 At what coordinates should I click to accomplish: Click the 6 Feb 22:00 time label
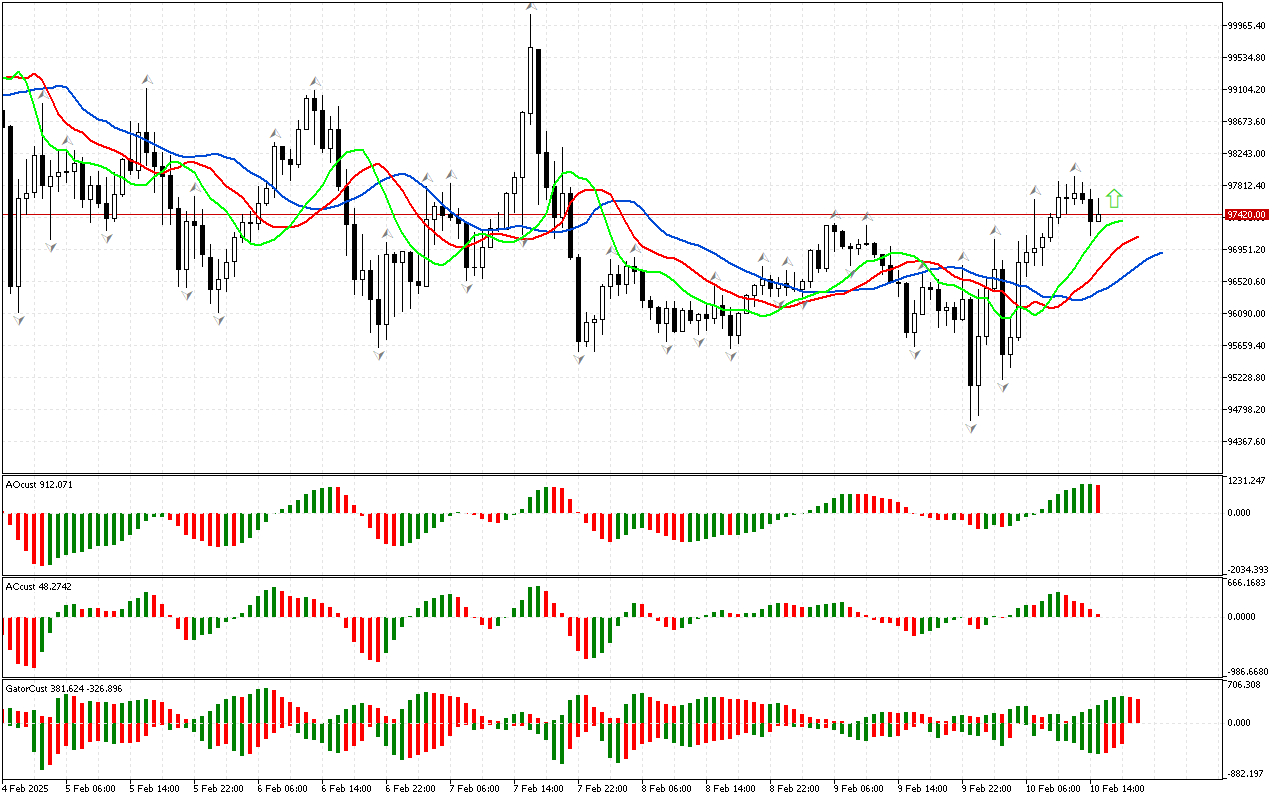pos(411,788)
